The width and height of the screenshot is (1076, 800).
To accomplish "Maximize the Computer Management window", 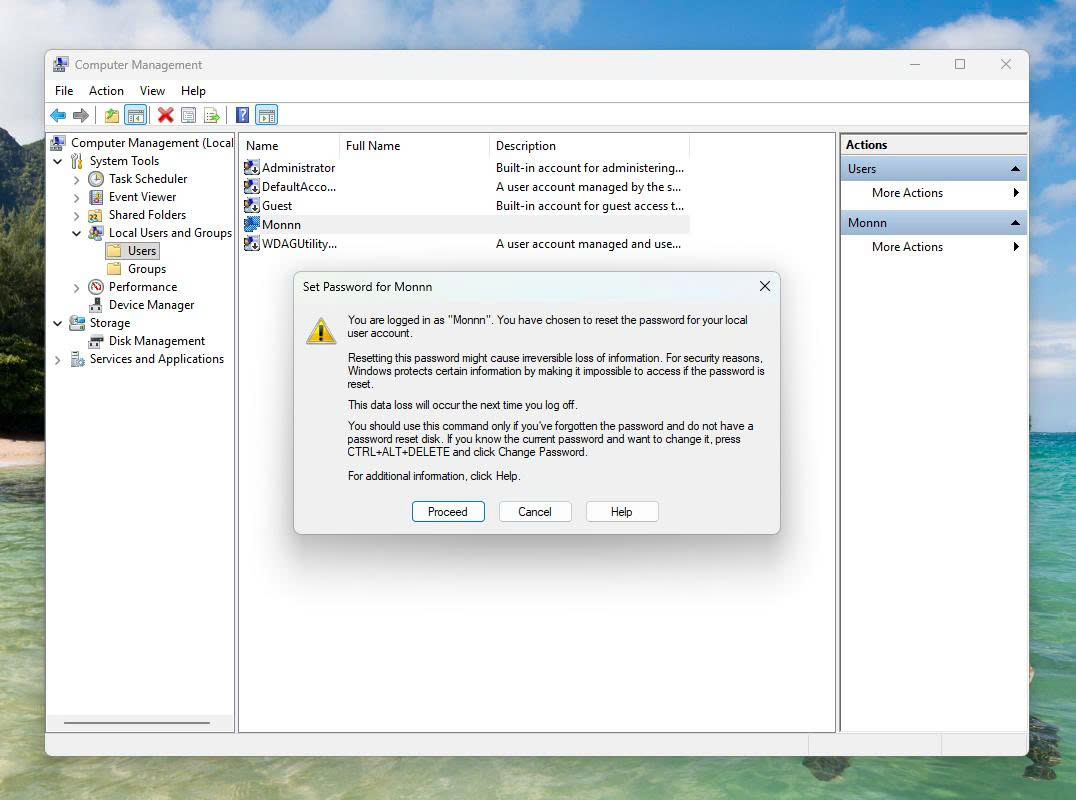I will click(x=960, y=64).
